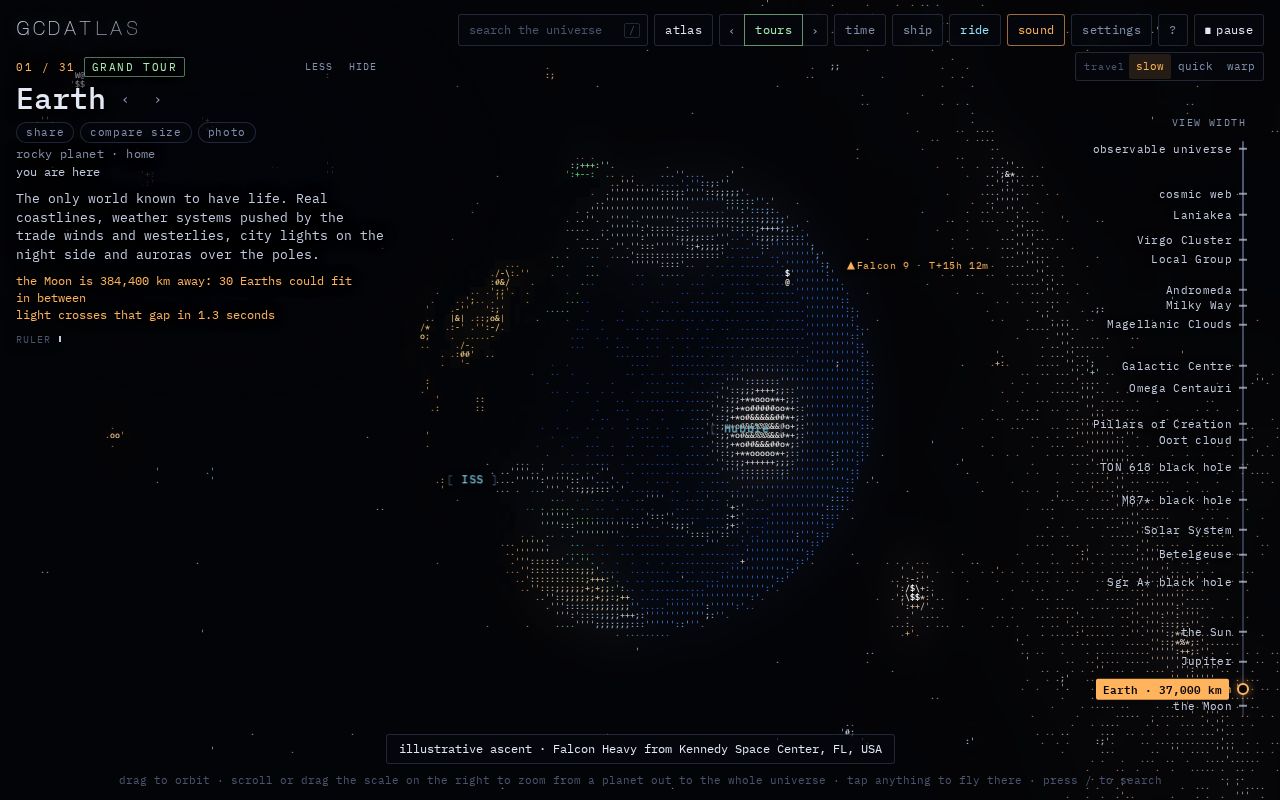Image resolution: width=1280 pixels, height=800 pixels.
Task: Open the ship menu
Action: click(x=917, y=30)
